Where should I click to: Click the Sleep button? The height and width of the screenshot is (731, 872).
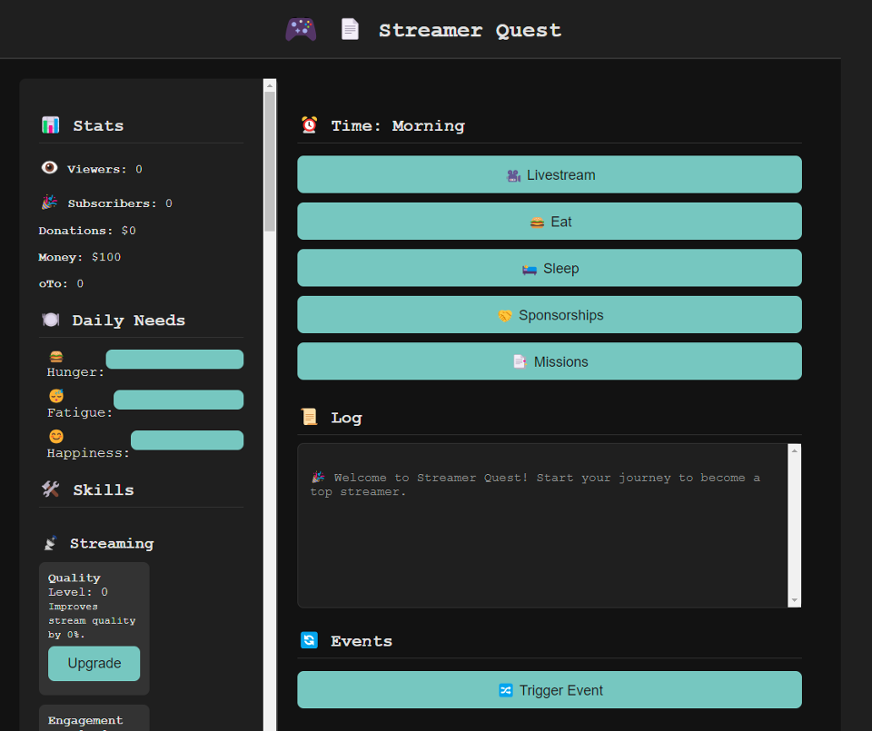pyautogui.click(x=549, y=268)
